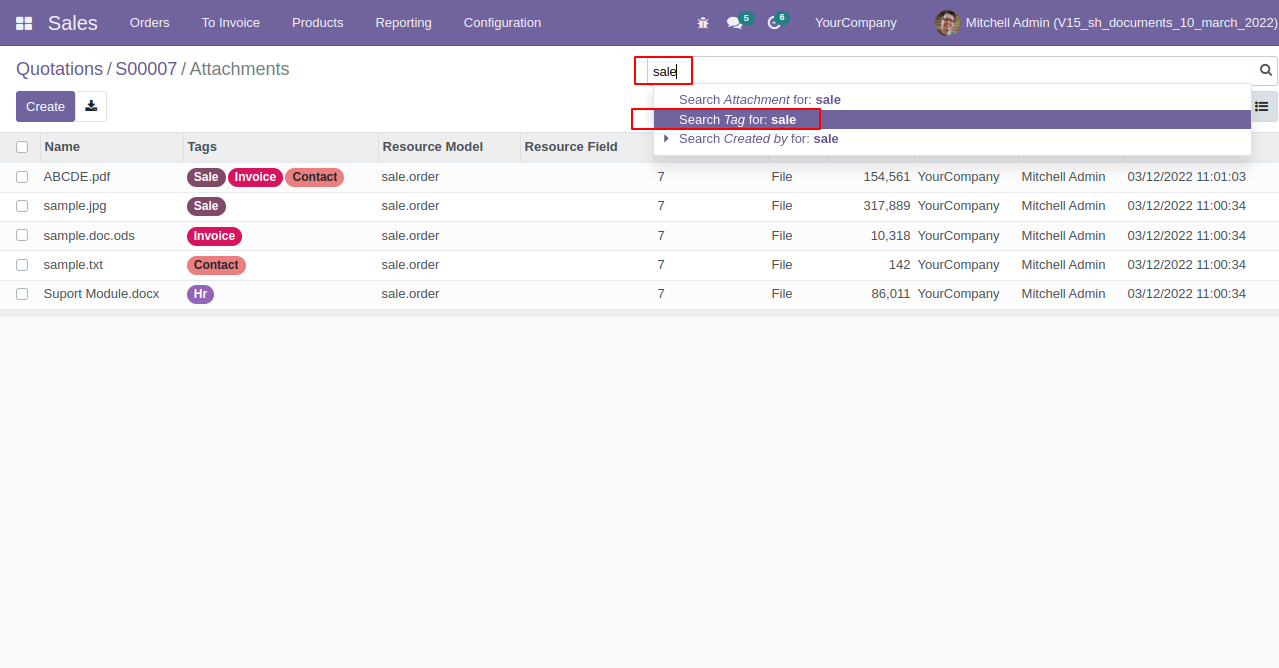Screen dimensions: 1279x668
Task: Click file size 10,318 cell
Action: pyautogui.click(x=890, y=236)
